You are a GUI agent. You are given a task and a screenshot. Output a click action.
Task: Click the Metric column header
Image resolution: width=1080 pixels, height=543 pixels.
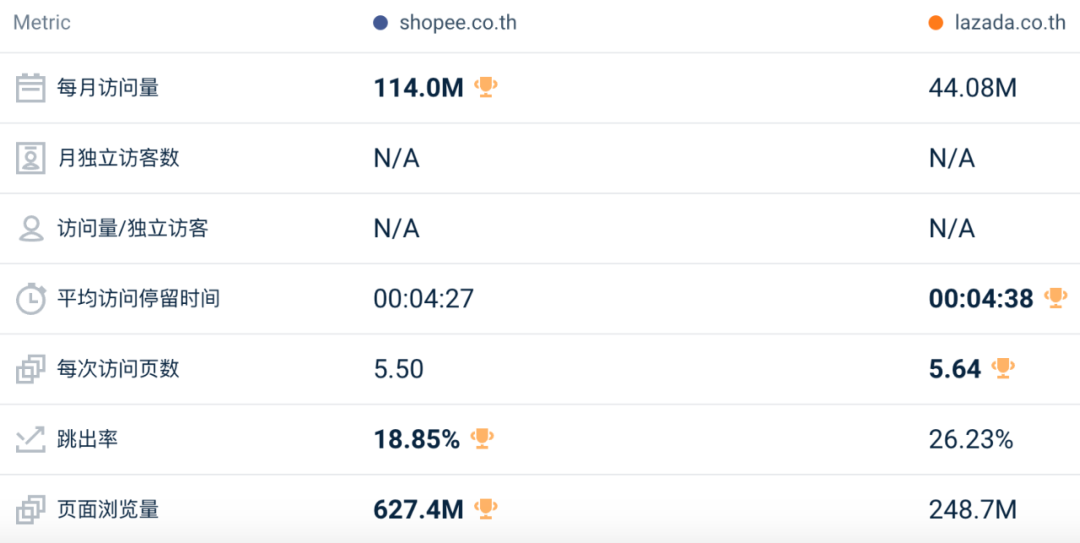(x=42, y=23)
